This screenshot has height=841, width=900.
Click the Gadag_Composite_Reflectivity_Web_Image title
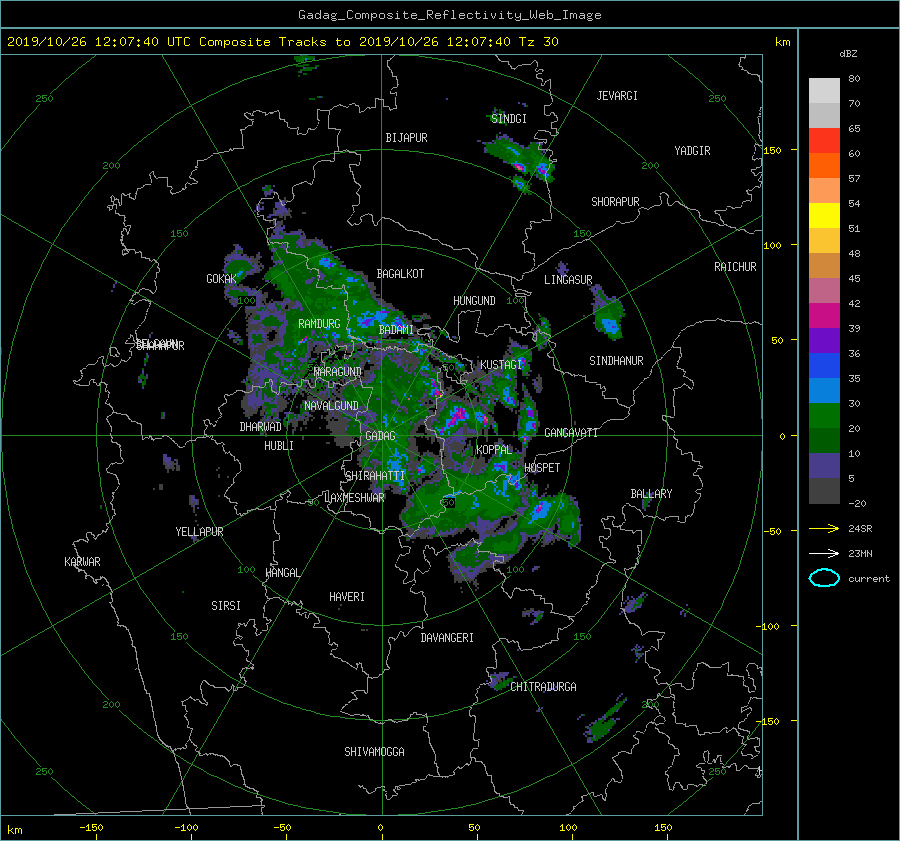tap(449, 15)
